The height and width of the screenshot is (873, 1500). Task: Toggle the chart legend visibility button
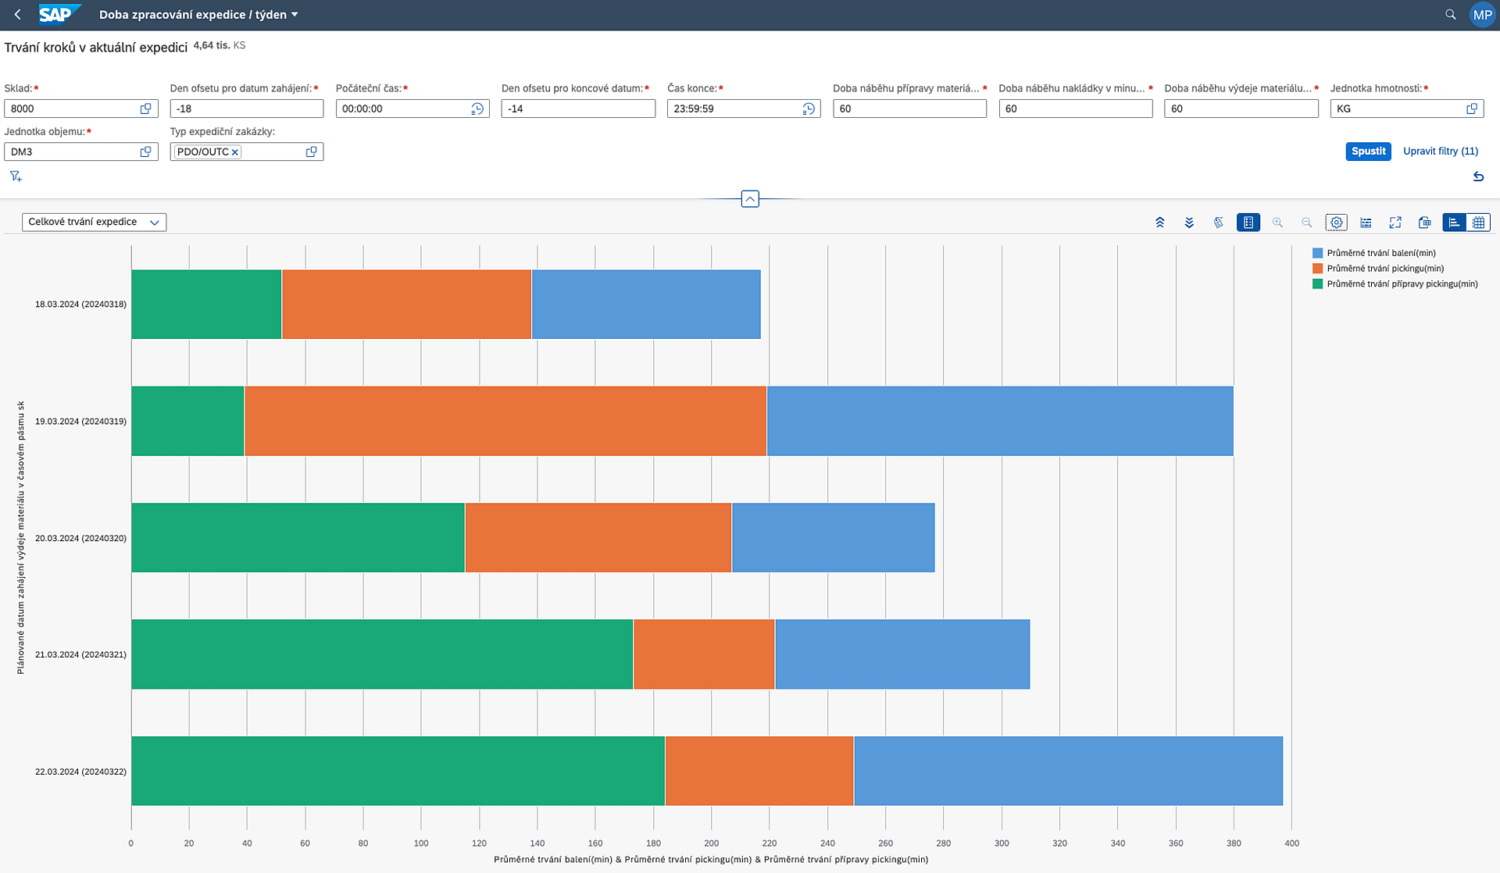click(1248, 223)
